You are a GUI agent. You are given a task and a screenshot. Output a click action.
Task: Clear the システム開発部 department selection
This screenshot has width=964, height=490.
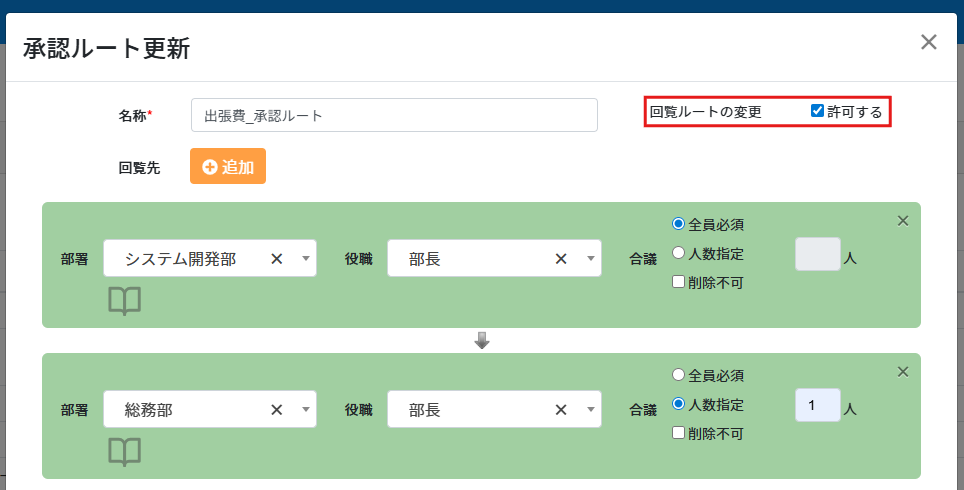(x=277, y=259)
